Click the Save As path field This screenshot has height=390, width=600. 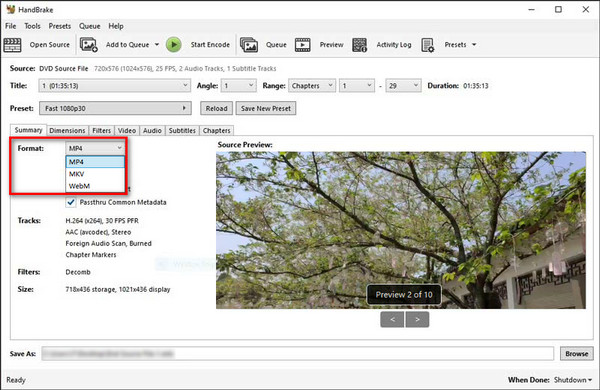[x=297, y=354]
